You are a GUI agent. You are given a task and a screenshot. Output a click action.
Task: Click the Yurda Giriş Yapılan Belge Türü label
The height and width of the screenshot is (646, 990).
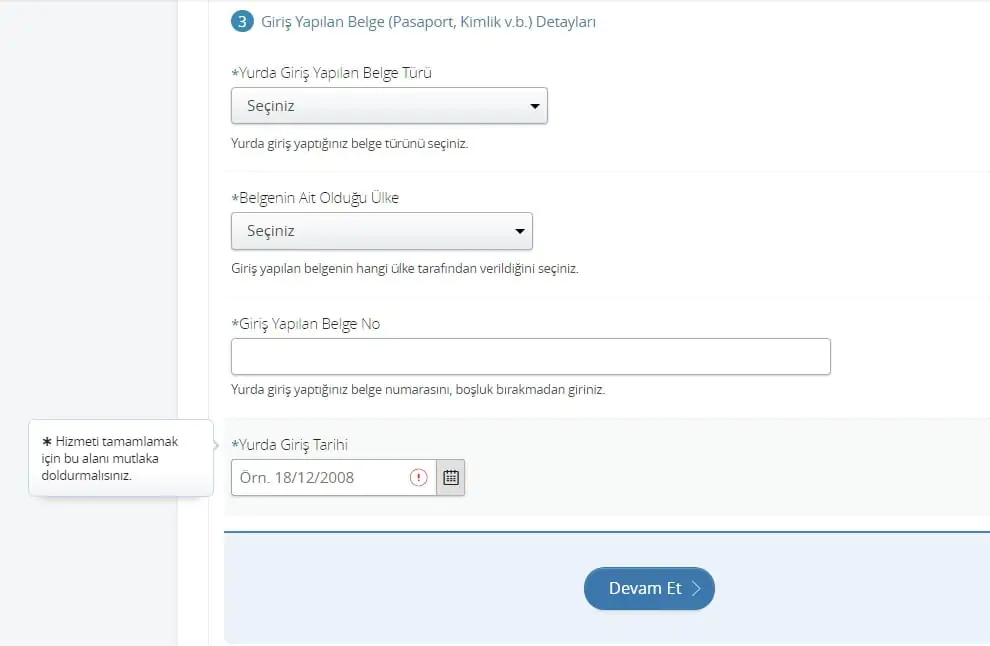331,72
